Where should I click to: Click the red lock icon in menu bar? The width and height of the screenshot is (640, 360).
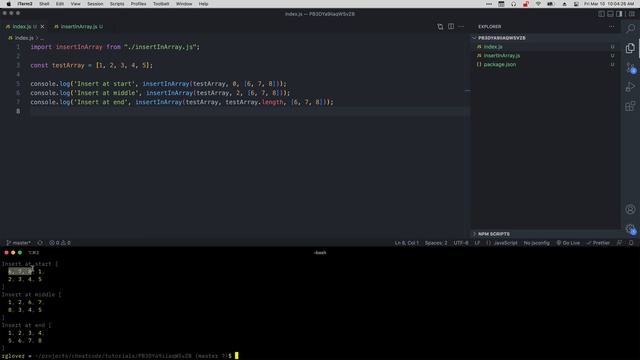point(526,4)
